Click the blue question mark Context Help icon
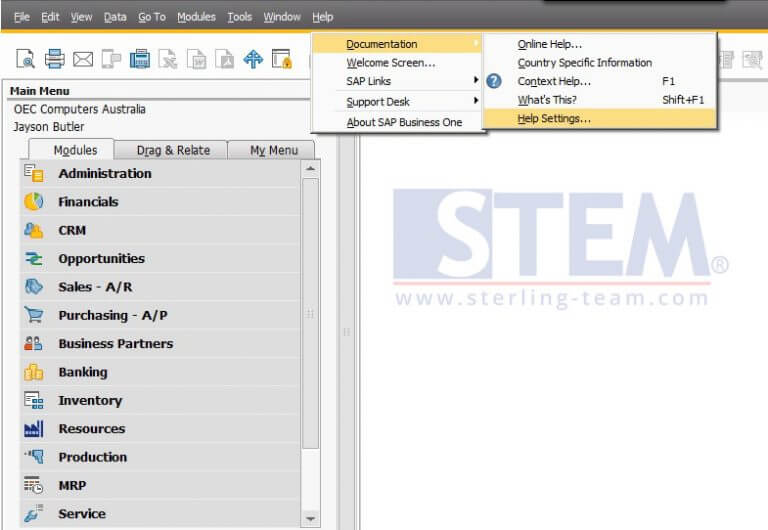The height and width of the screenshot is (530, 768). pyautogui.click(x=494, y=81)
